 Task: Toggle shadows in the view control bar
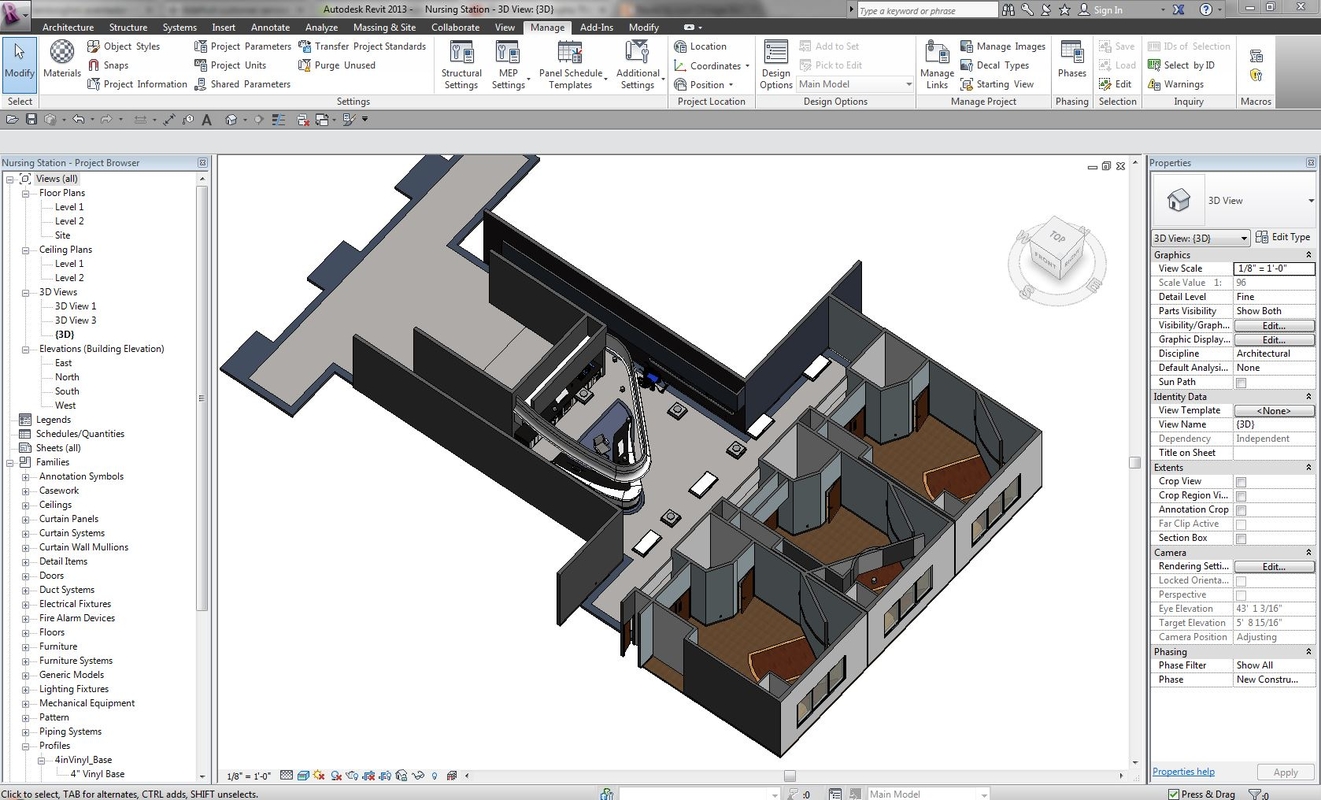318,775
